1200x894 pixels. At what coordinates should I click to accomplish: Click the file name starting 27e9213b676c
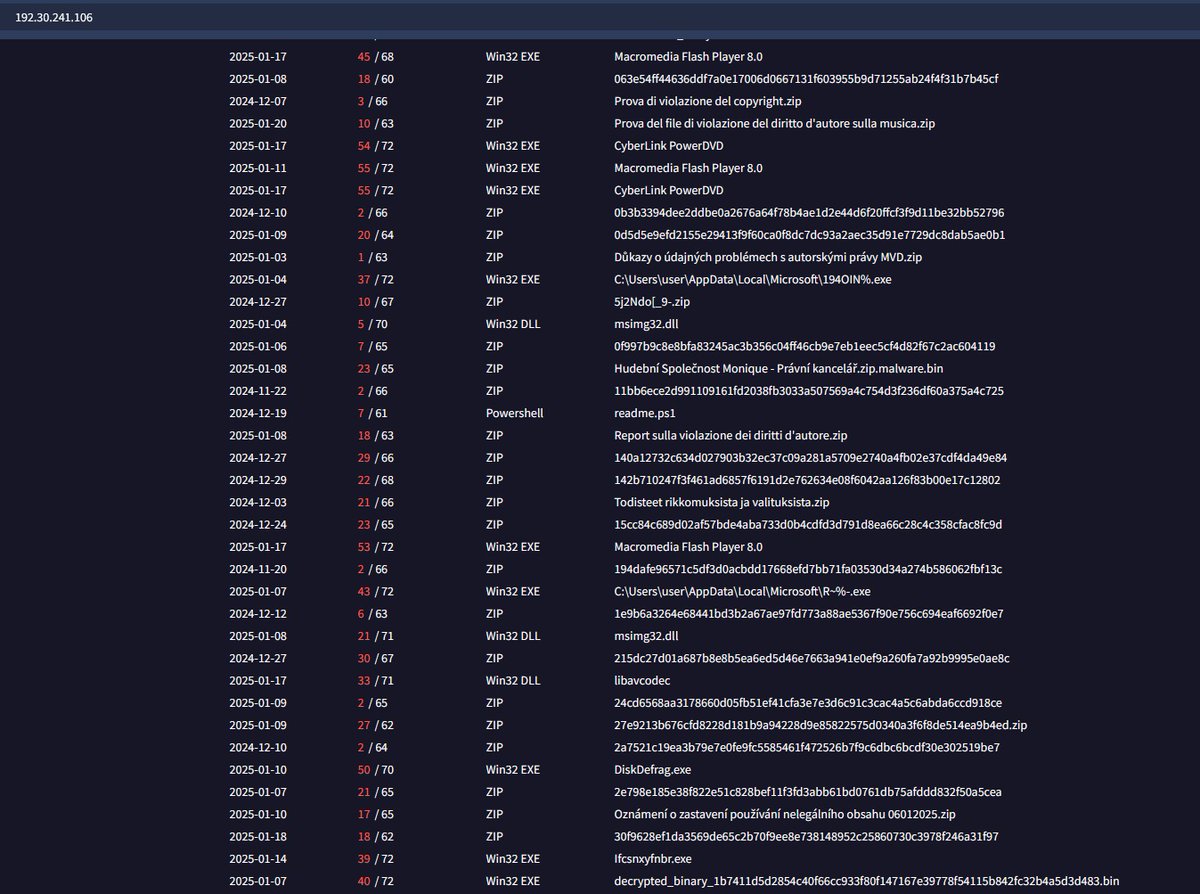pos(821,725)
